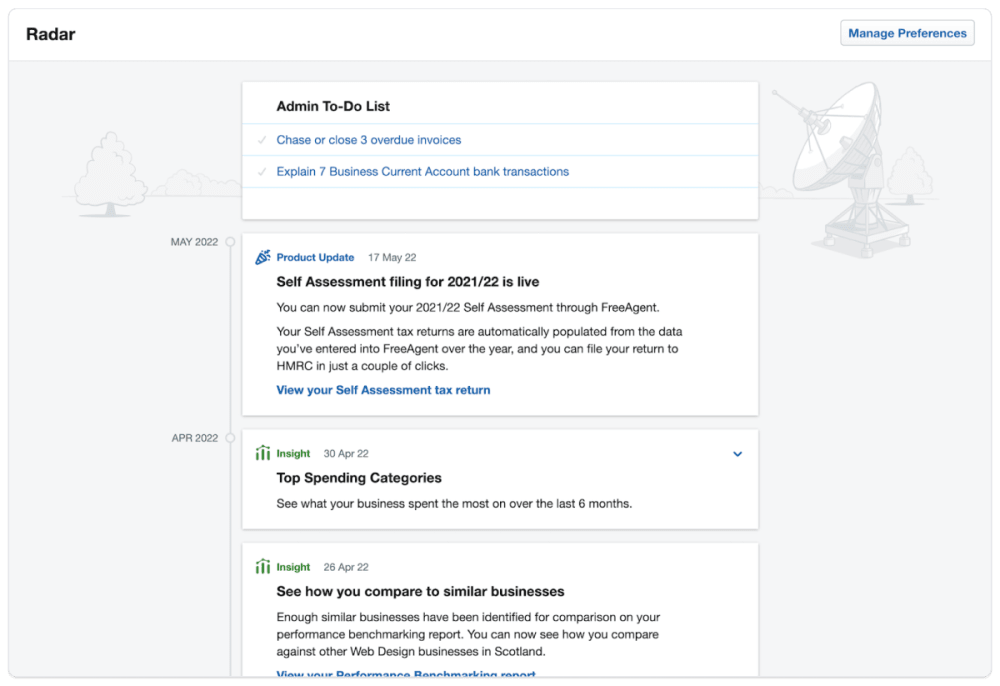Open Manage Preferences
Screen dimensions: 1000x686
[907, 33]
